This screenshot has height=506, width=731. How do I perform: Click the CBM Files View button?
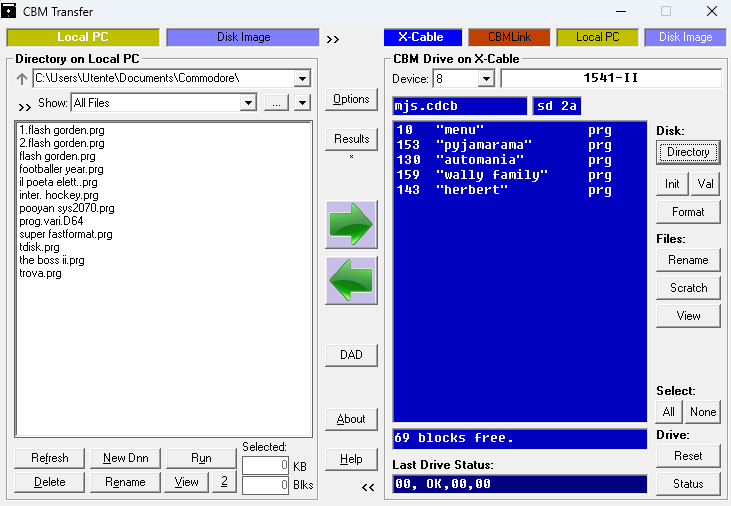[688, 316]
